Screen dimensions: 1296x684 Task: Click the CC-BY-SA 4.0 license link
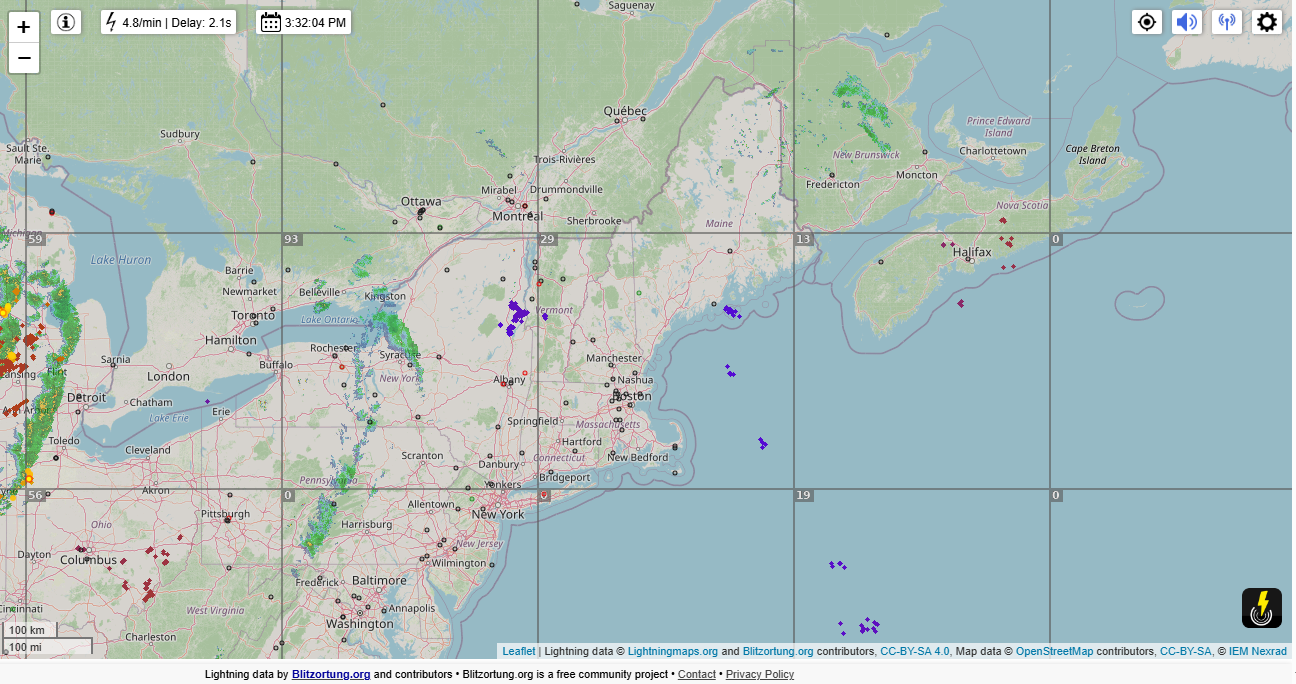(914, 651)
